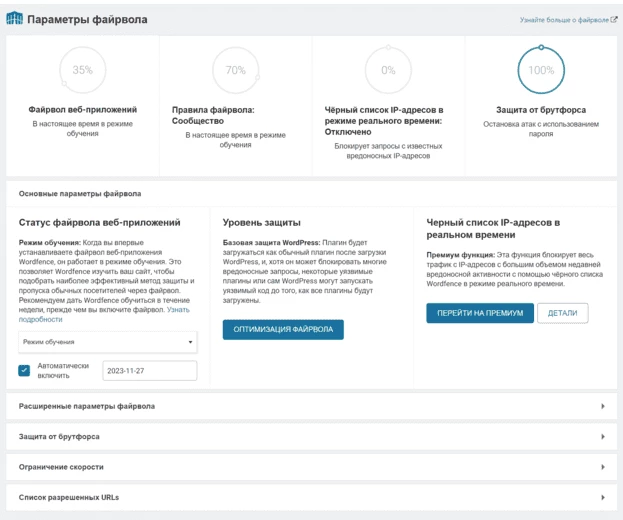Expand the 'Защита от брутфорса' section arrow
623x520 pixels.
(603, 437)
